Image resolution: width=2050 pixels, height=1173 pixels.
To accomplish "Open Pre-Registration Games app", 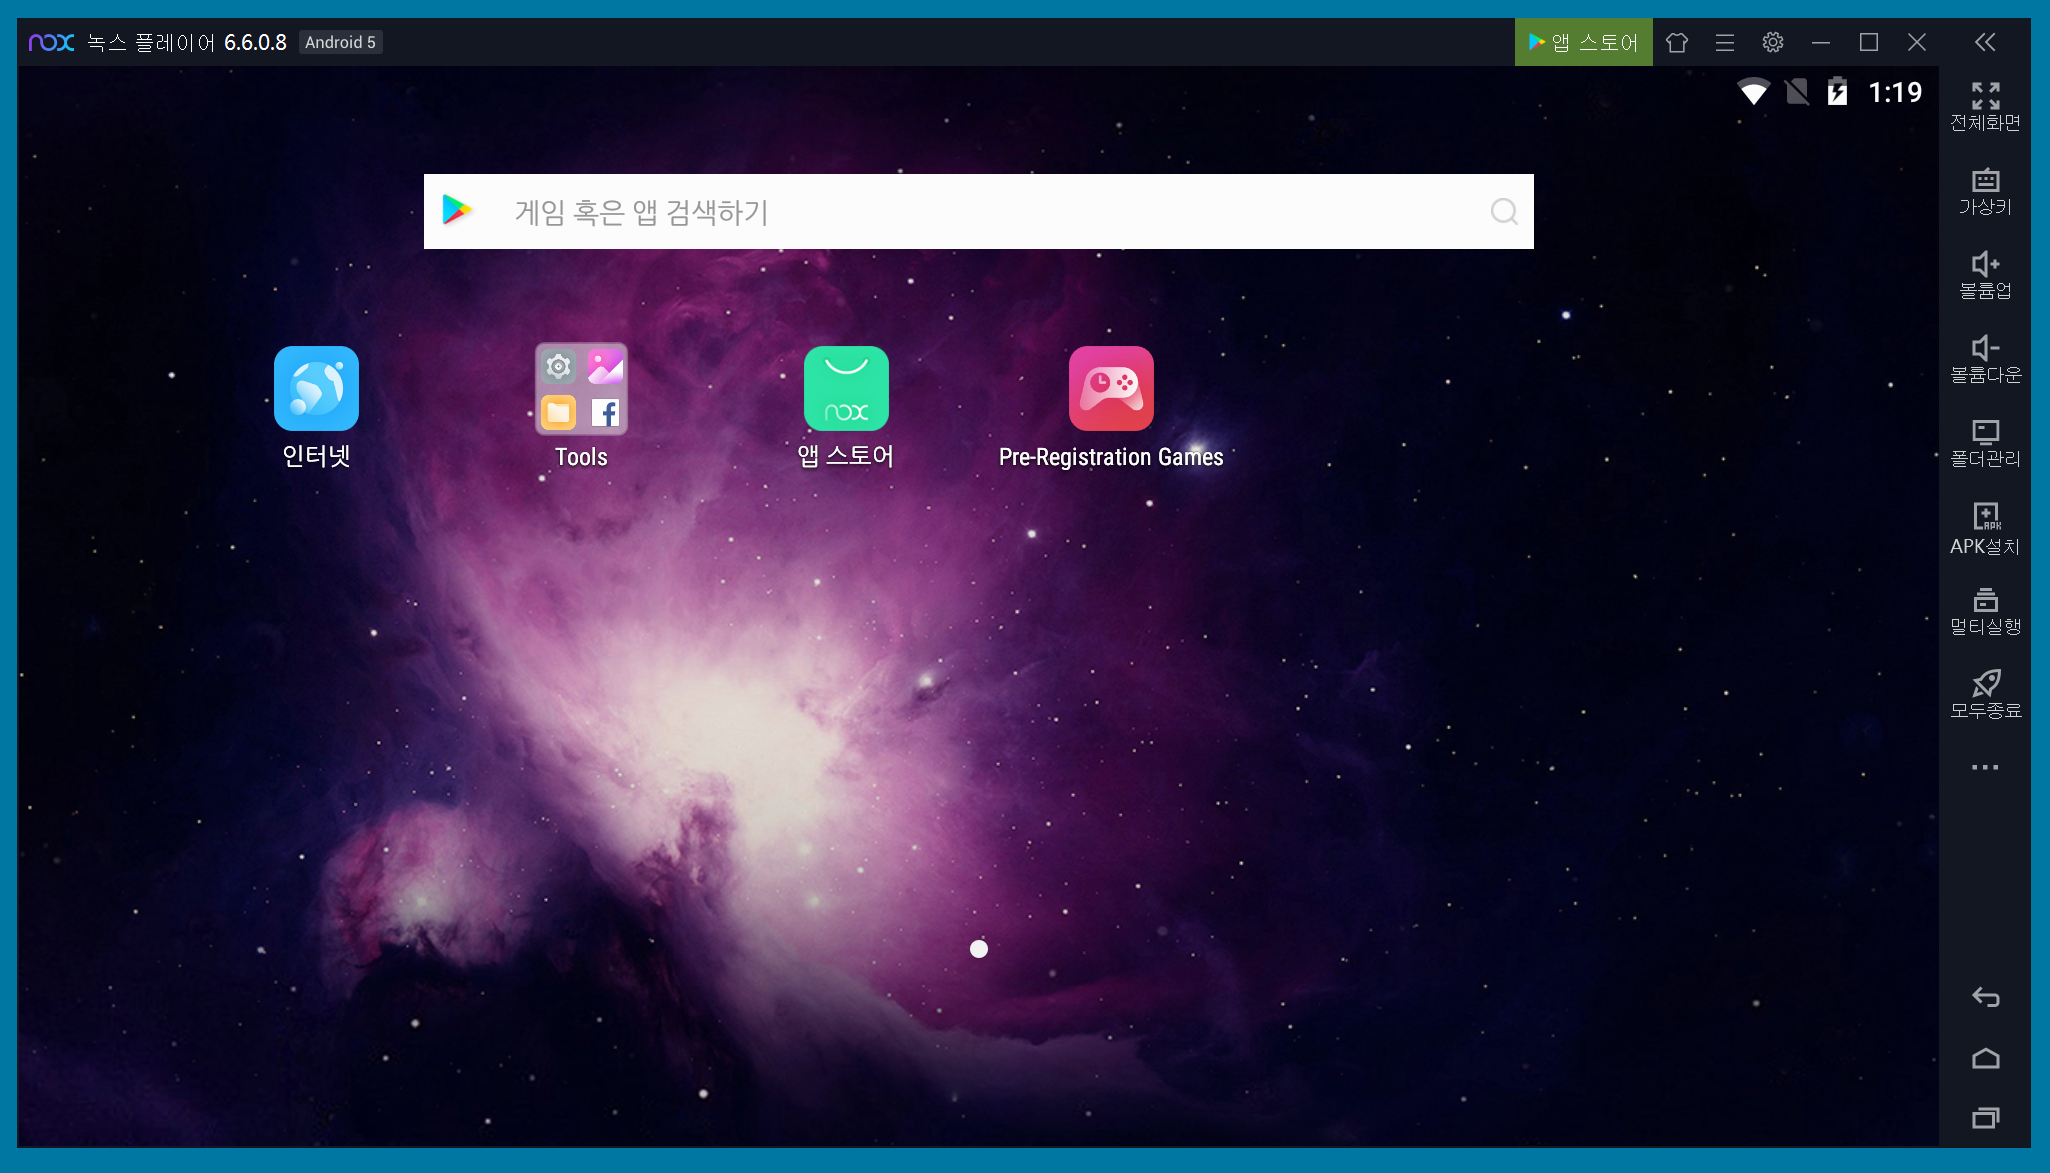I will (1111, 389).
